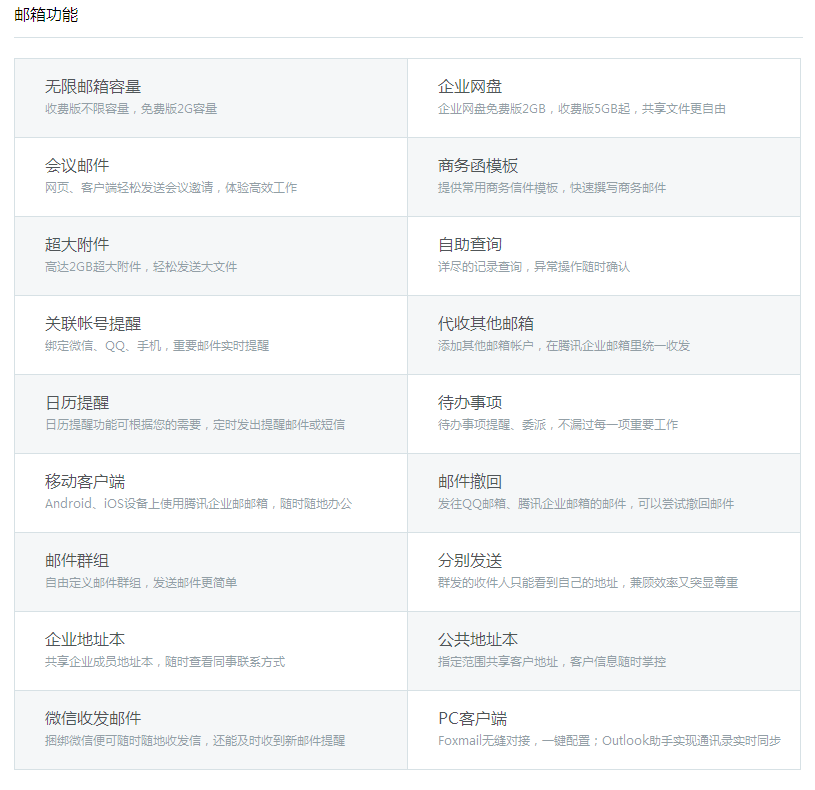Click the 邮箱功能 section header
Screen dimensions: 815x790
[46, 15]
